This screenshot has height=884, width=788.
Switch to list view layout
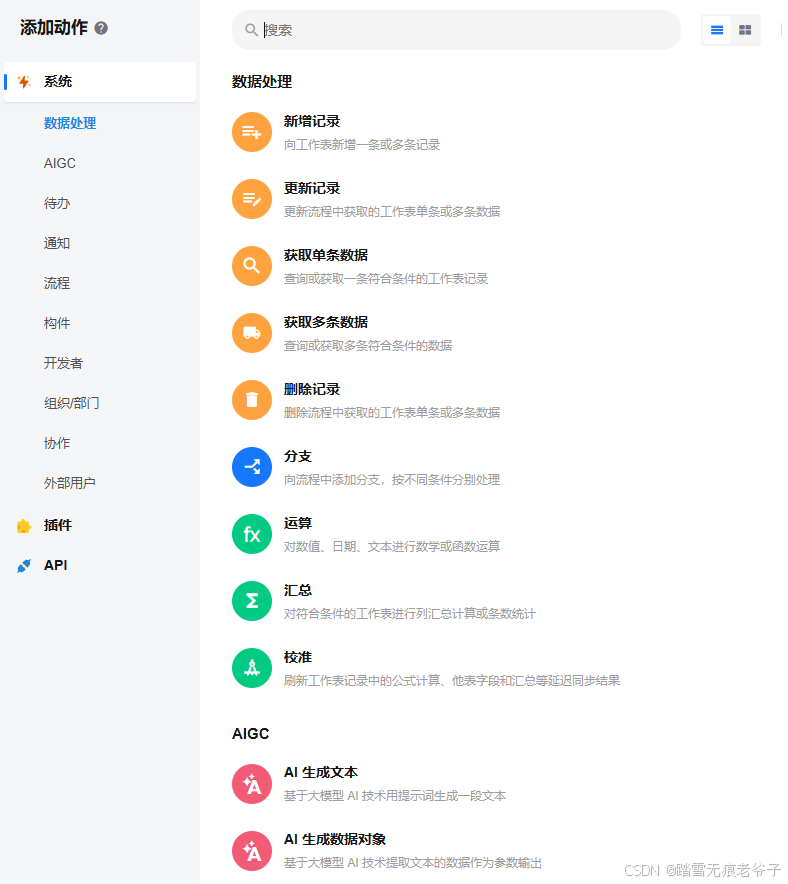(x=716, y=30)
